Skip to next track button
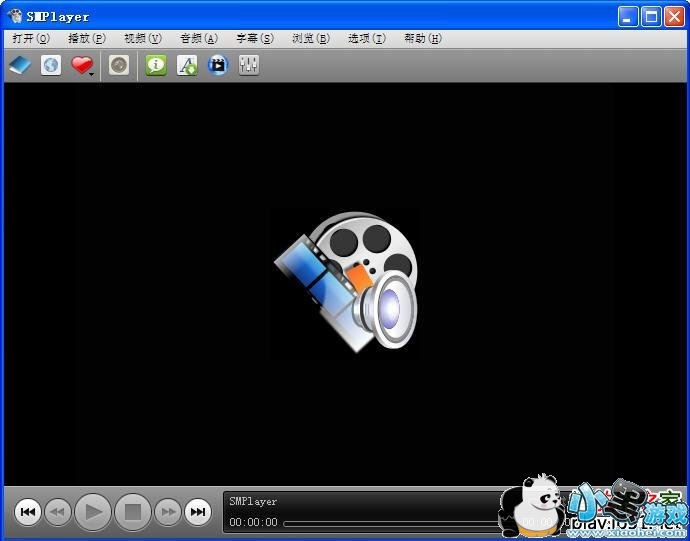Viewport: 690px width, 541px height. [198, 512]
